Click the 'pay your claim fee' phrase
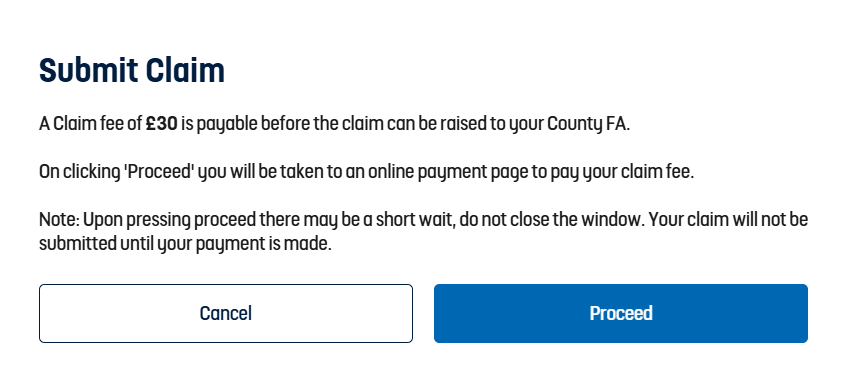 click(x=621, y=172)
